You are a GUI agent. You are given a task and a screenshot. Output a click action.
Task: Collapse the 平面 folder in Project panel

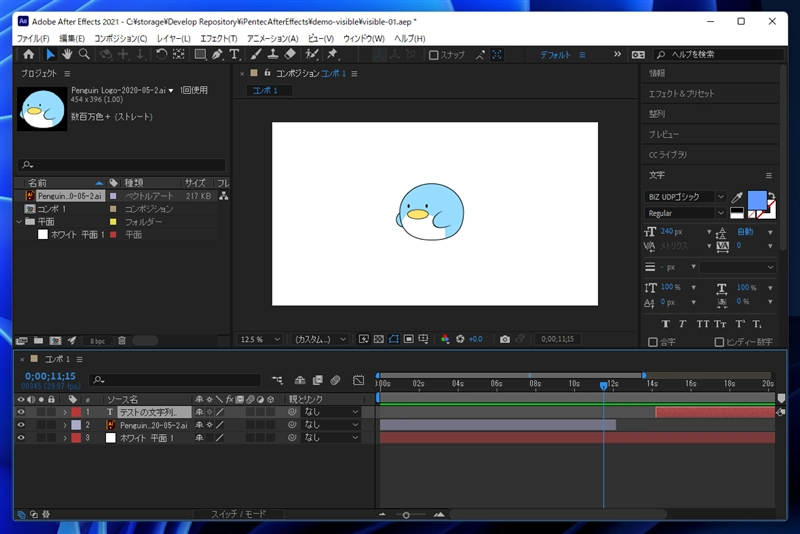tap(19, 221)
